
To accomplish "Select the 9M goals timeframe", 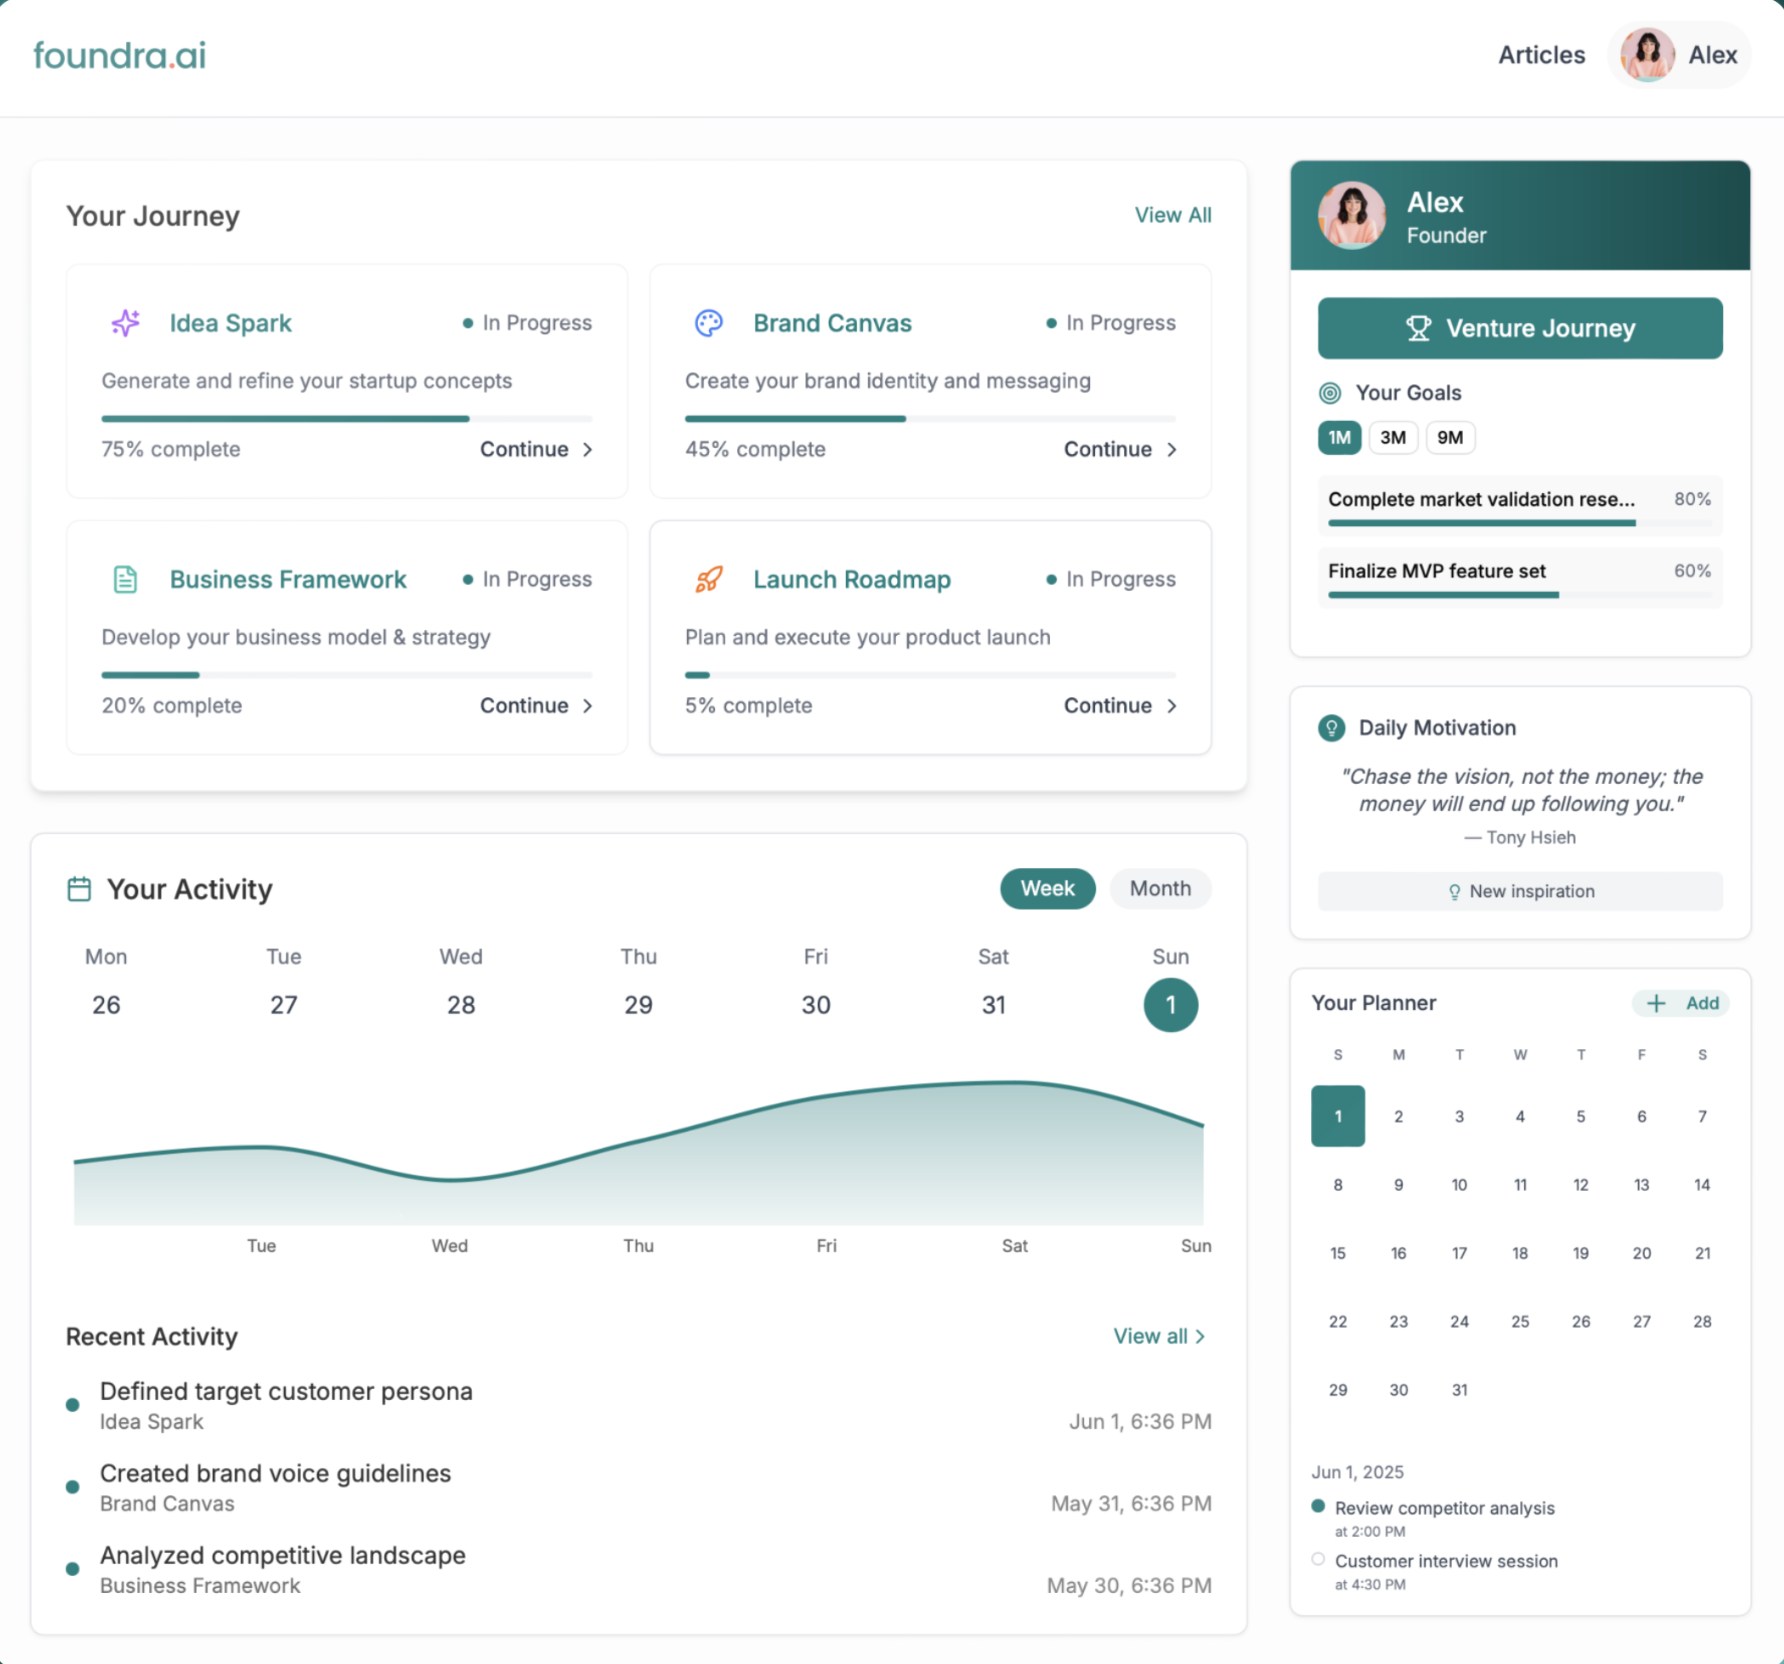I will 1450,437.
